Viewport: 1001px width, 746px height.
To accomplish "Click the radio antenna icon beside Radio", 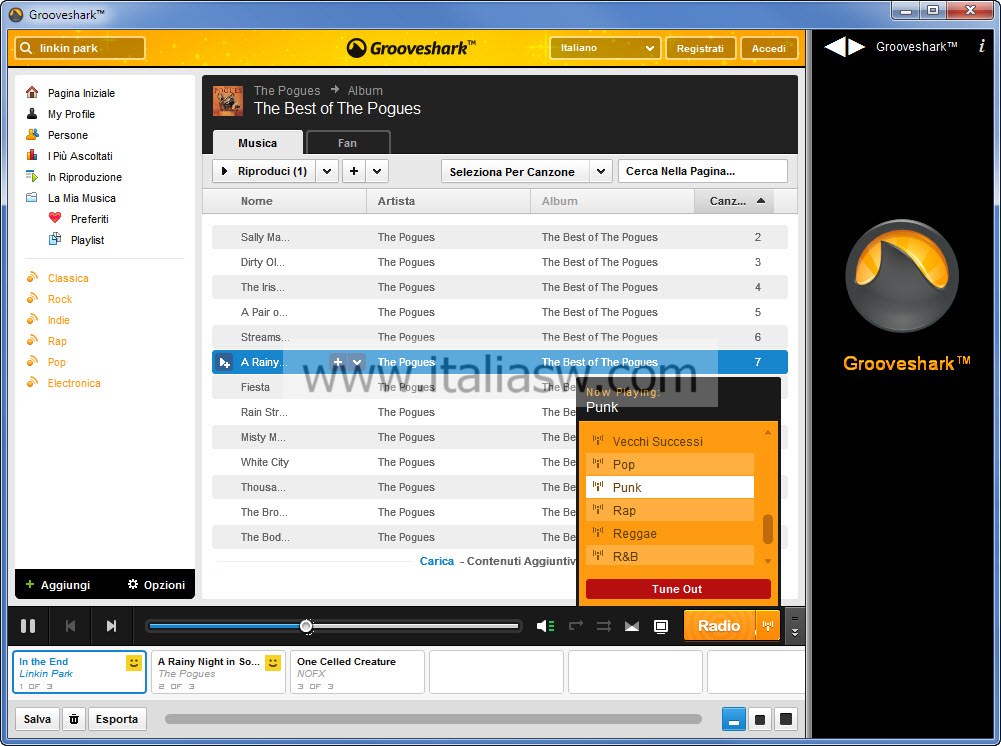I will pyautogui.click(x=768, y=626).
